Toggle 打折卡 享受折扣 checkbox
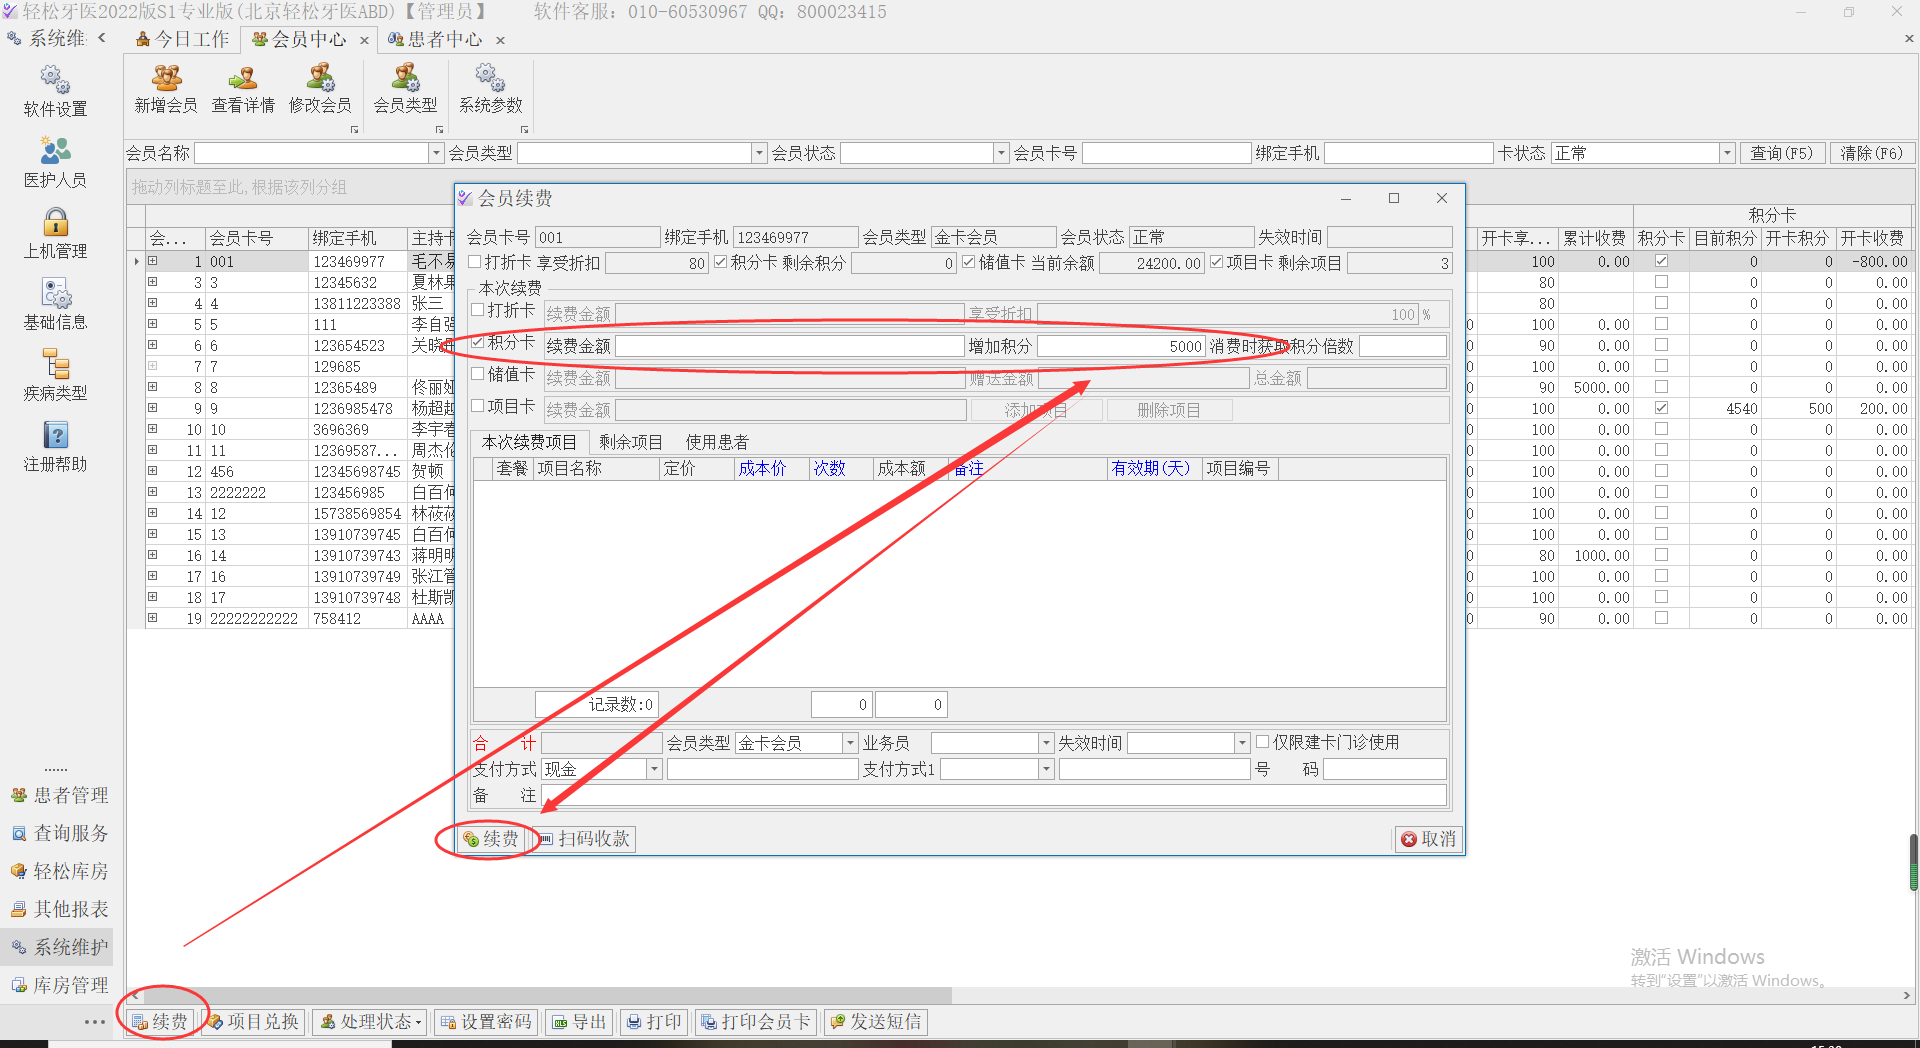This screenshot has height=1048, width=1920. tap(476, 262)
